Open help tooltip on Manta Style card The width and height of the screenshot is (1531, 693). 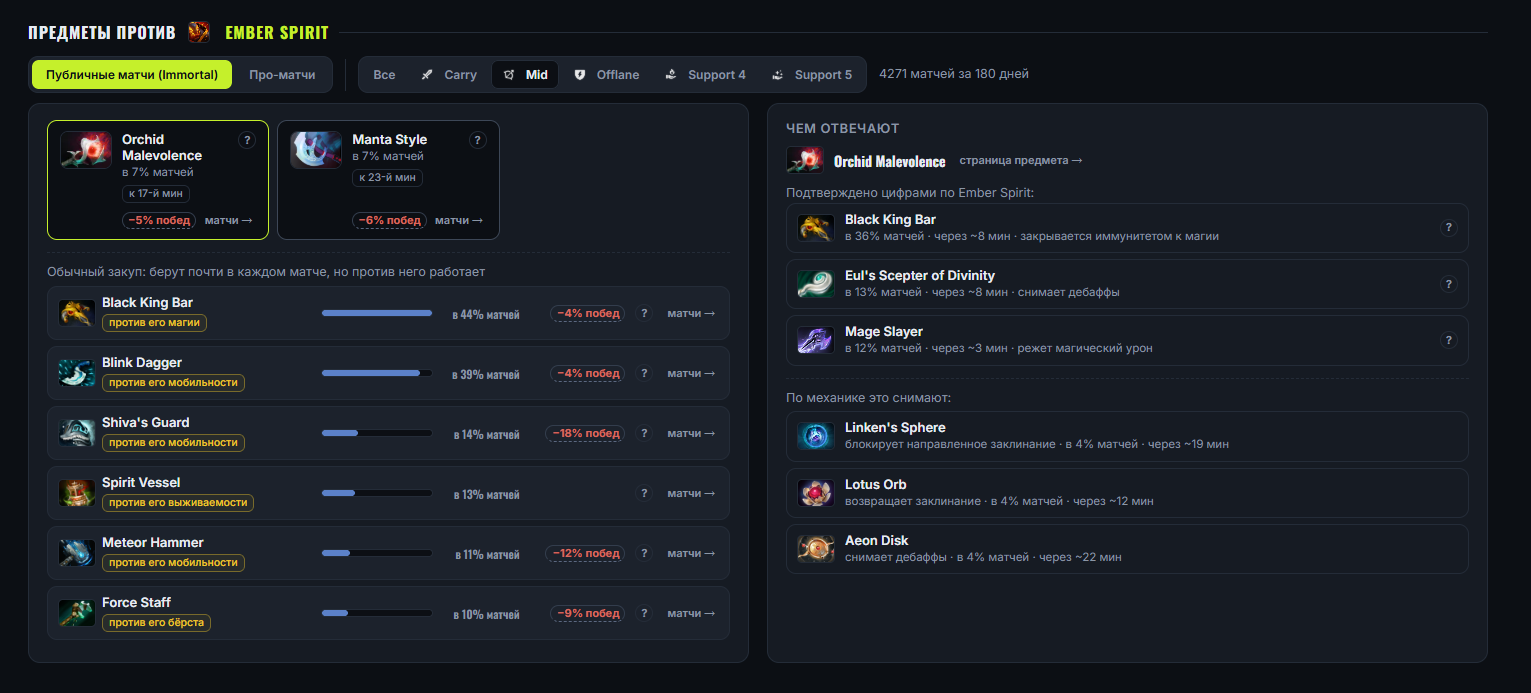[478, 140]
